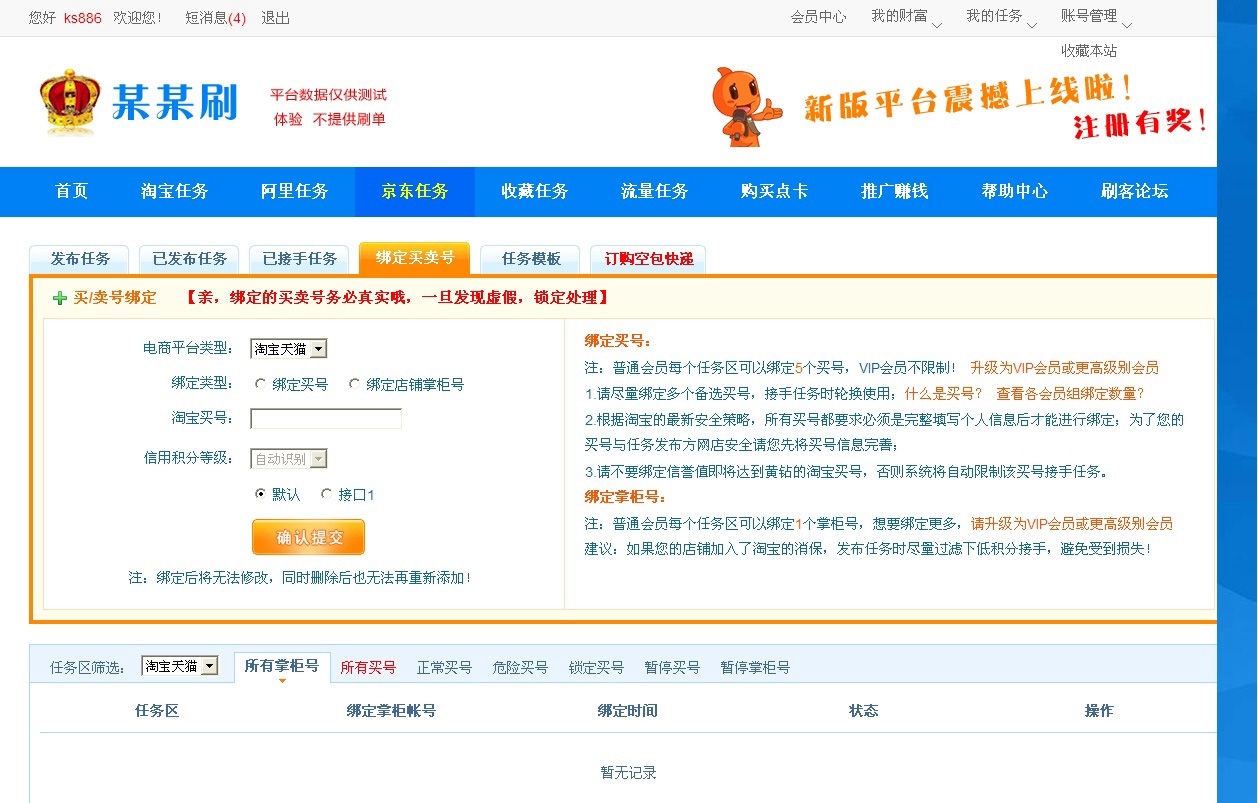Expand the 我的任务 menu
This screenshot has width=1258, height=803.
pos(1000,17)
